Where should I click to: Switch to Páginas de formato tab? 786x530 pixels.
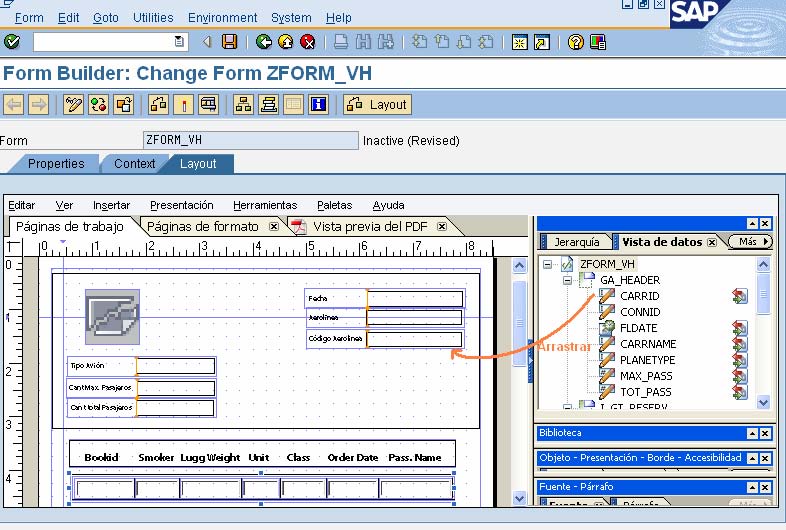tap(203, 227)
